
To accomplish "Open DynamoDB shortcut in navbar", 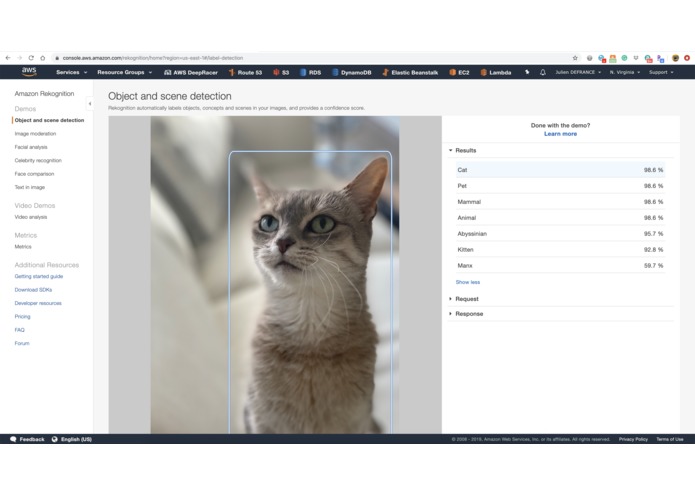I will point(351,72).
